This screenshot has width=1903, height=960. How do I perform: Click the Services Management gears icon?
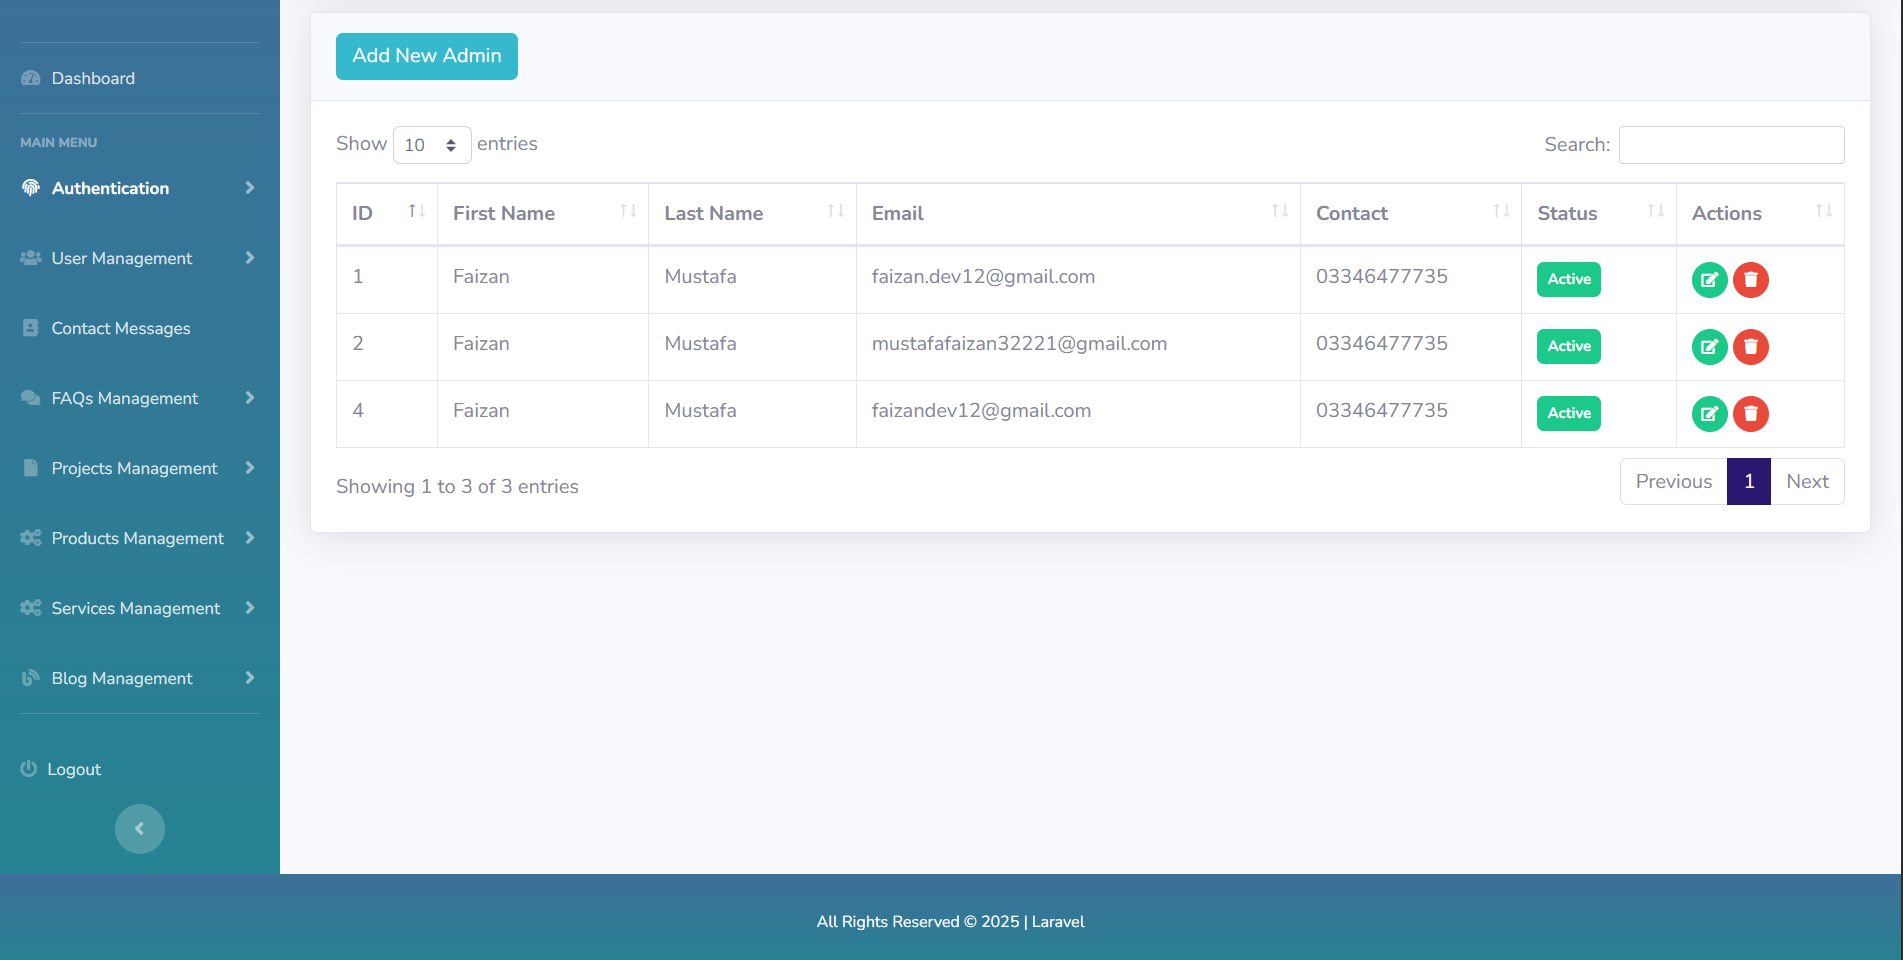point(31,608)
